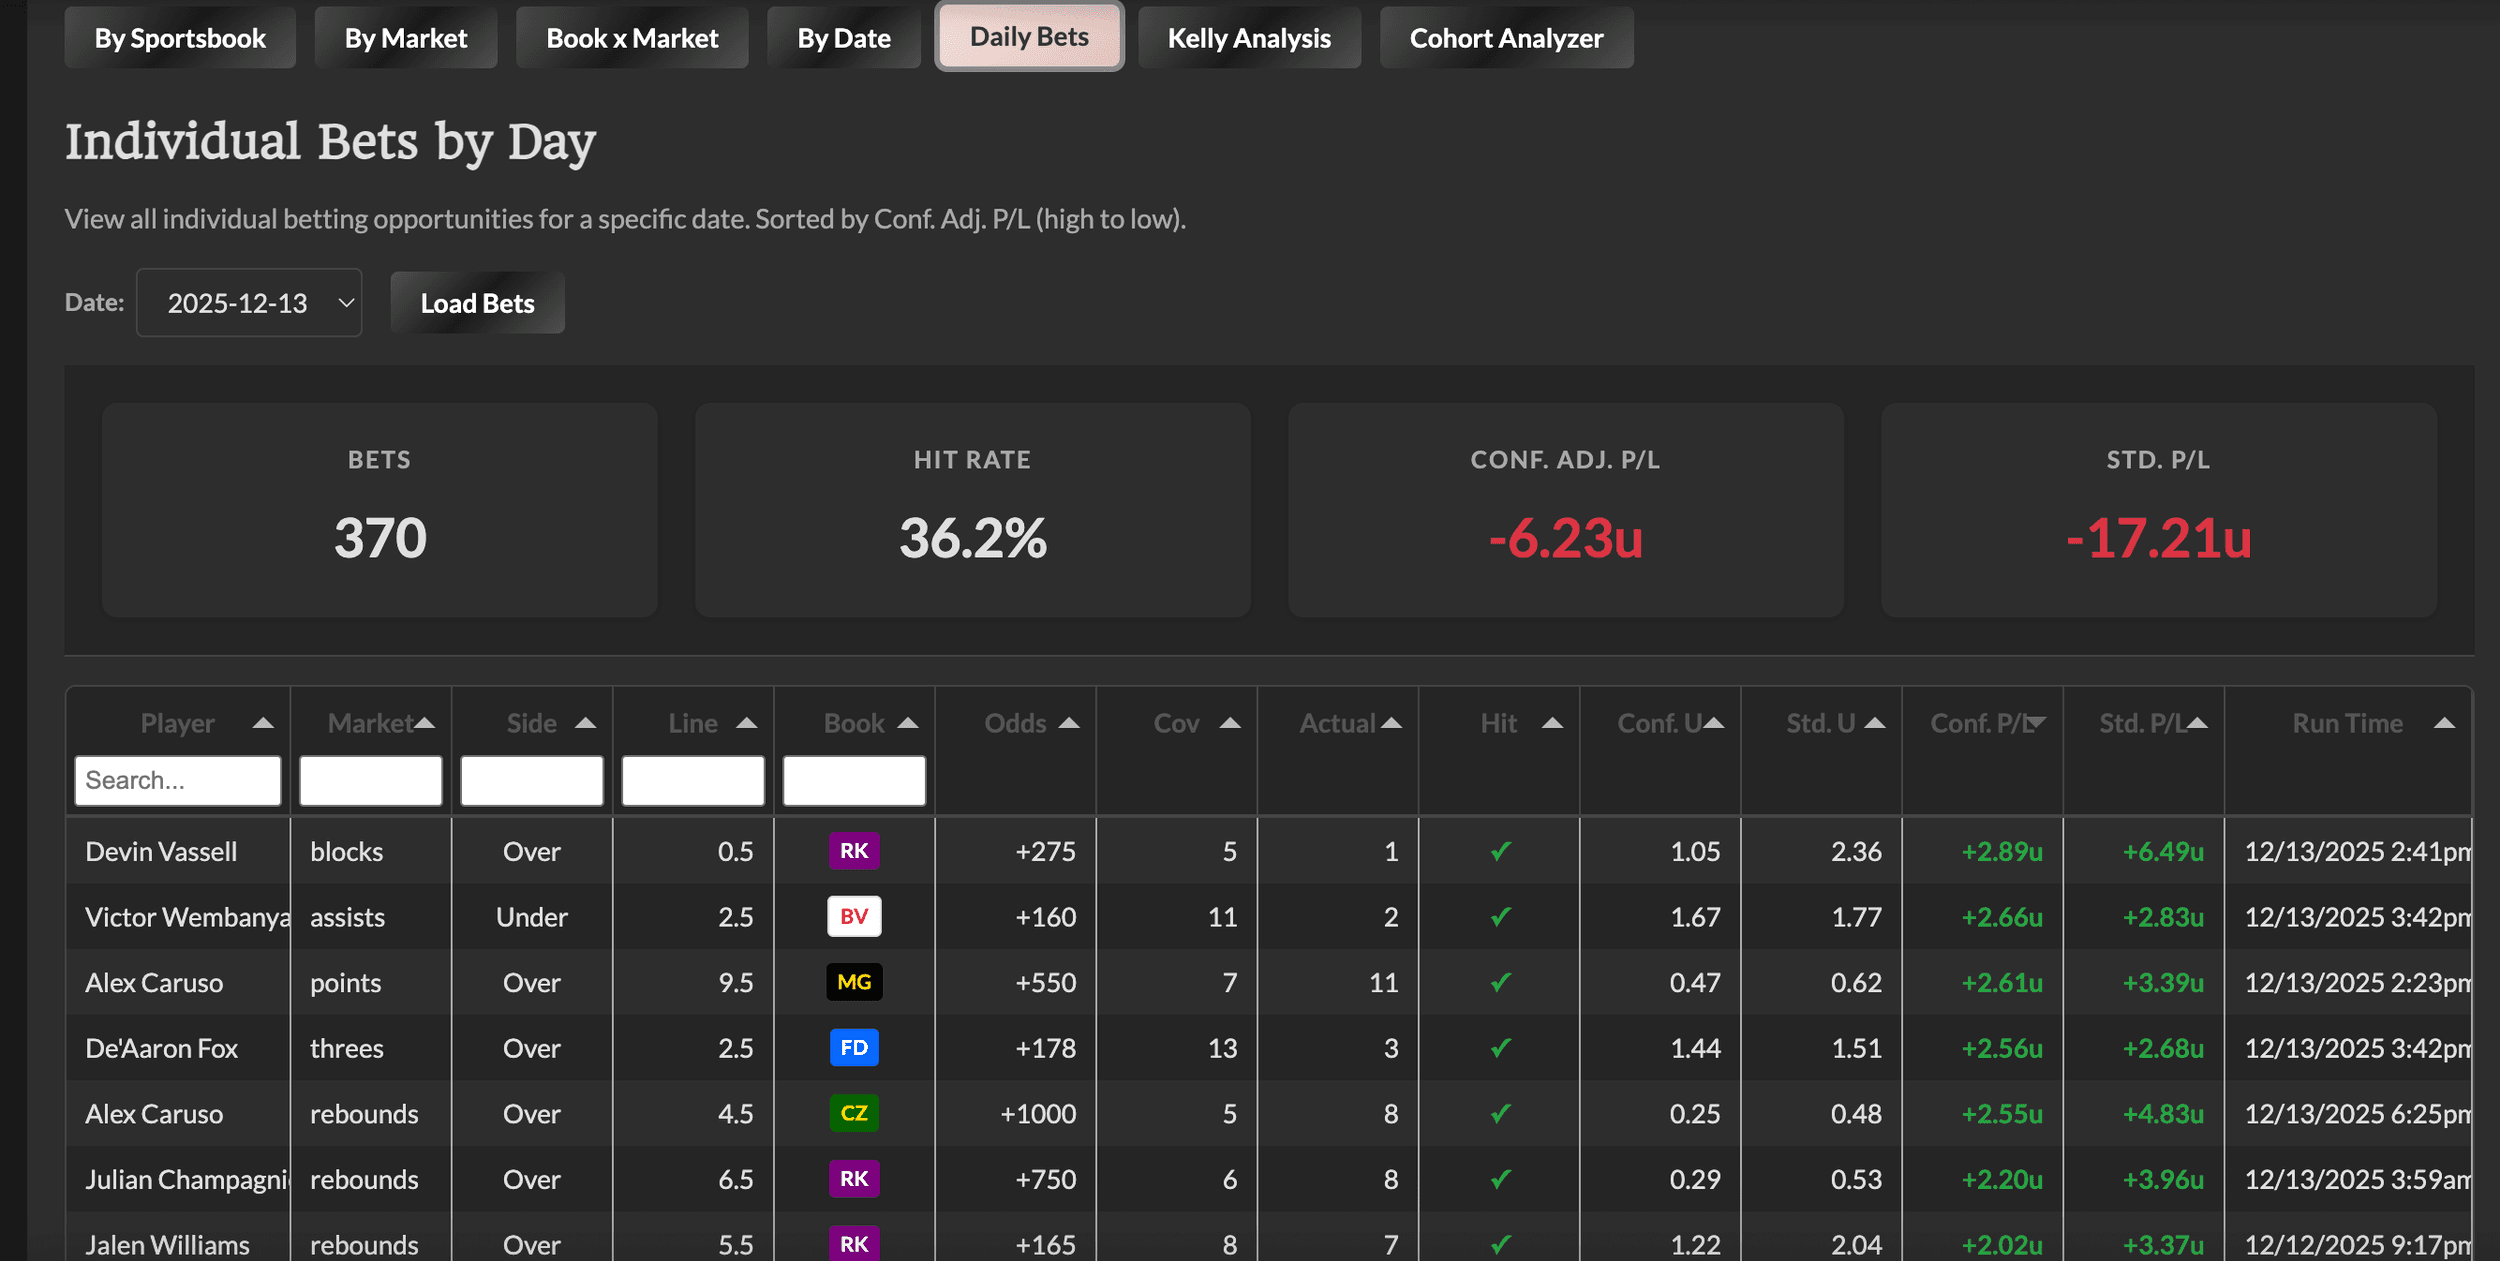Image resolution: width=2500 pixels, height=1261 pixels.
Task: Open the Cohort Analyzer tab
Action: click(1505, 38)
